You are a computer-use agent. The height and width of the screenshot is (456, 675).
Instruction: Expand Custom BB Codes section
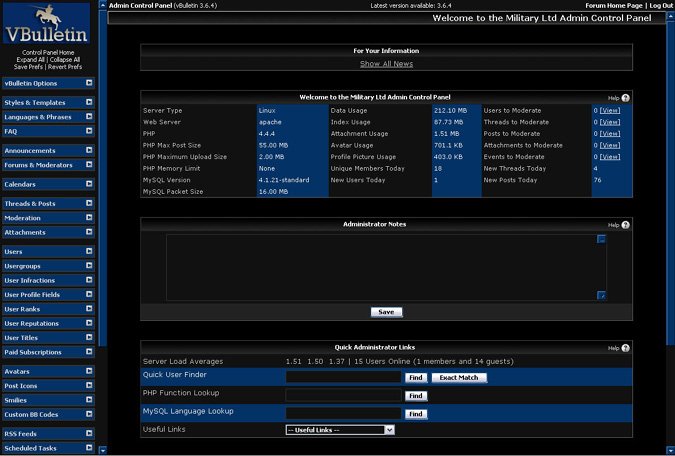coord(89,414)
